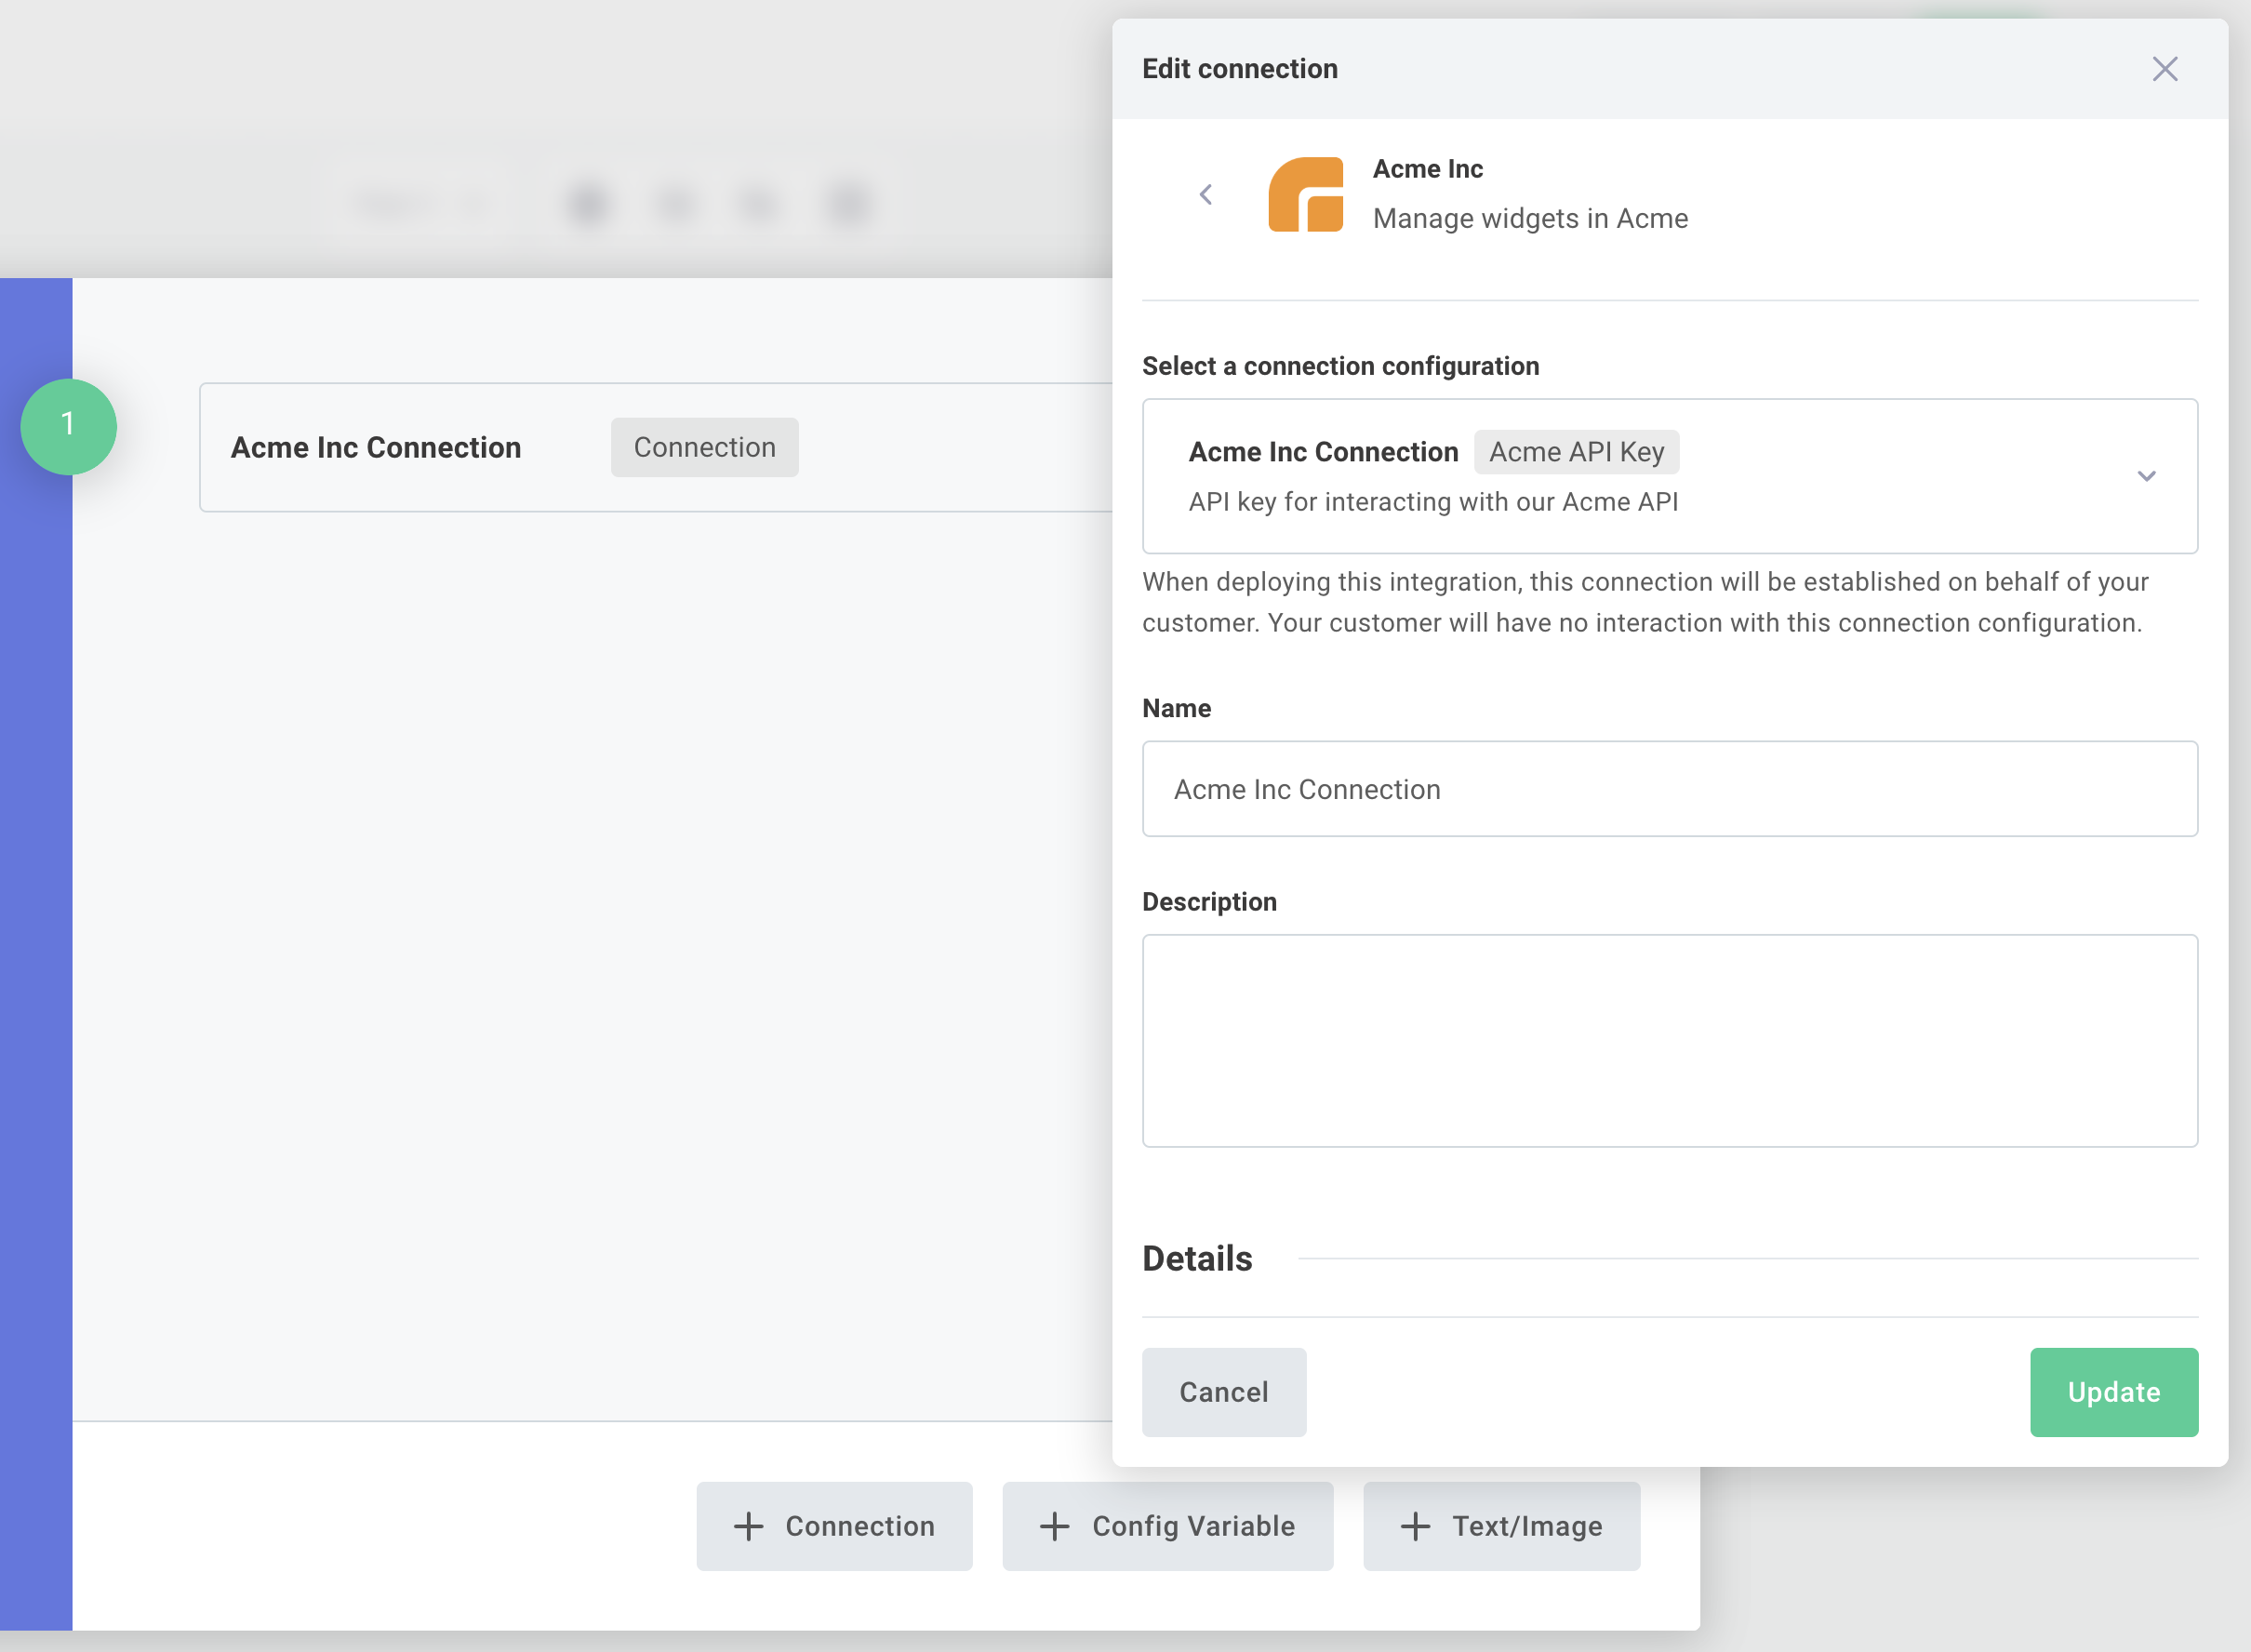The height and width of the screenshot is (1652, 2251).
Task: Click inside the Name input field
Action: pos(1669,789)
